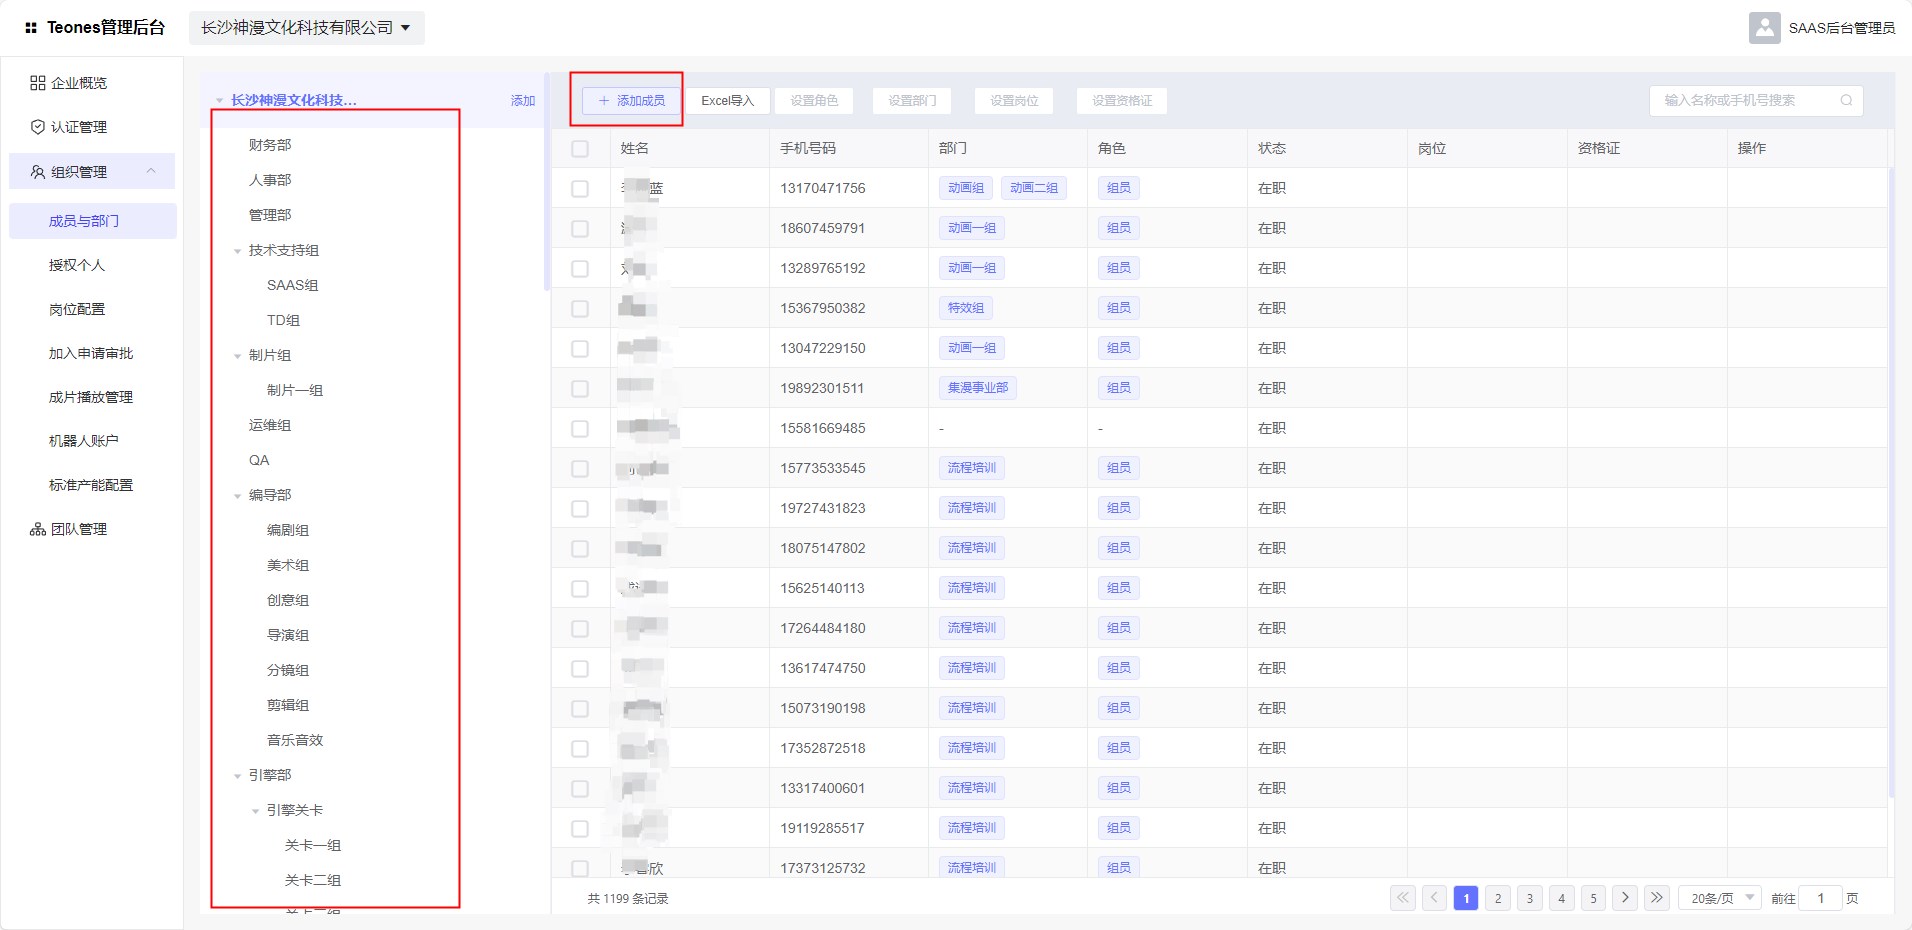The image size is (1912, 930).
Task: Click the Teones管理后台 logo icon
Action: pyautogui.click(x=31, y=28)
